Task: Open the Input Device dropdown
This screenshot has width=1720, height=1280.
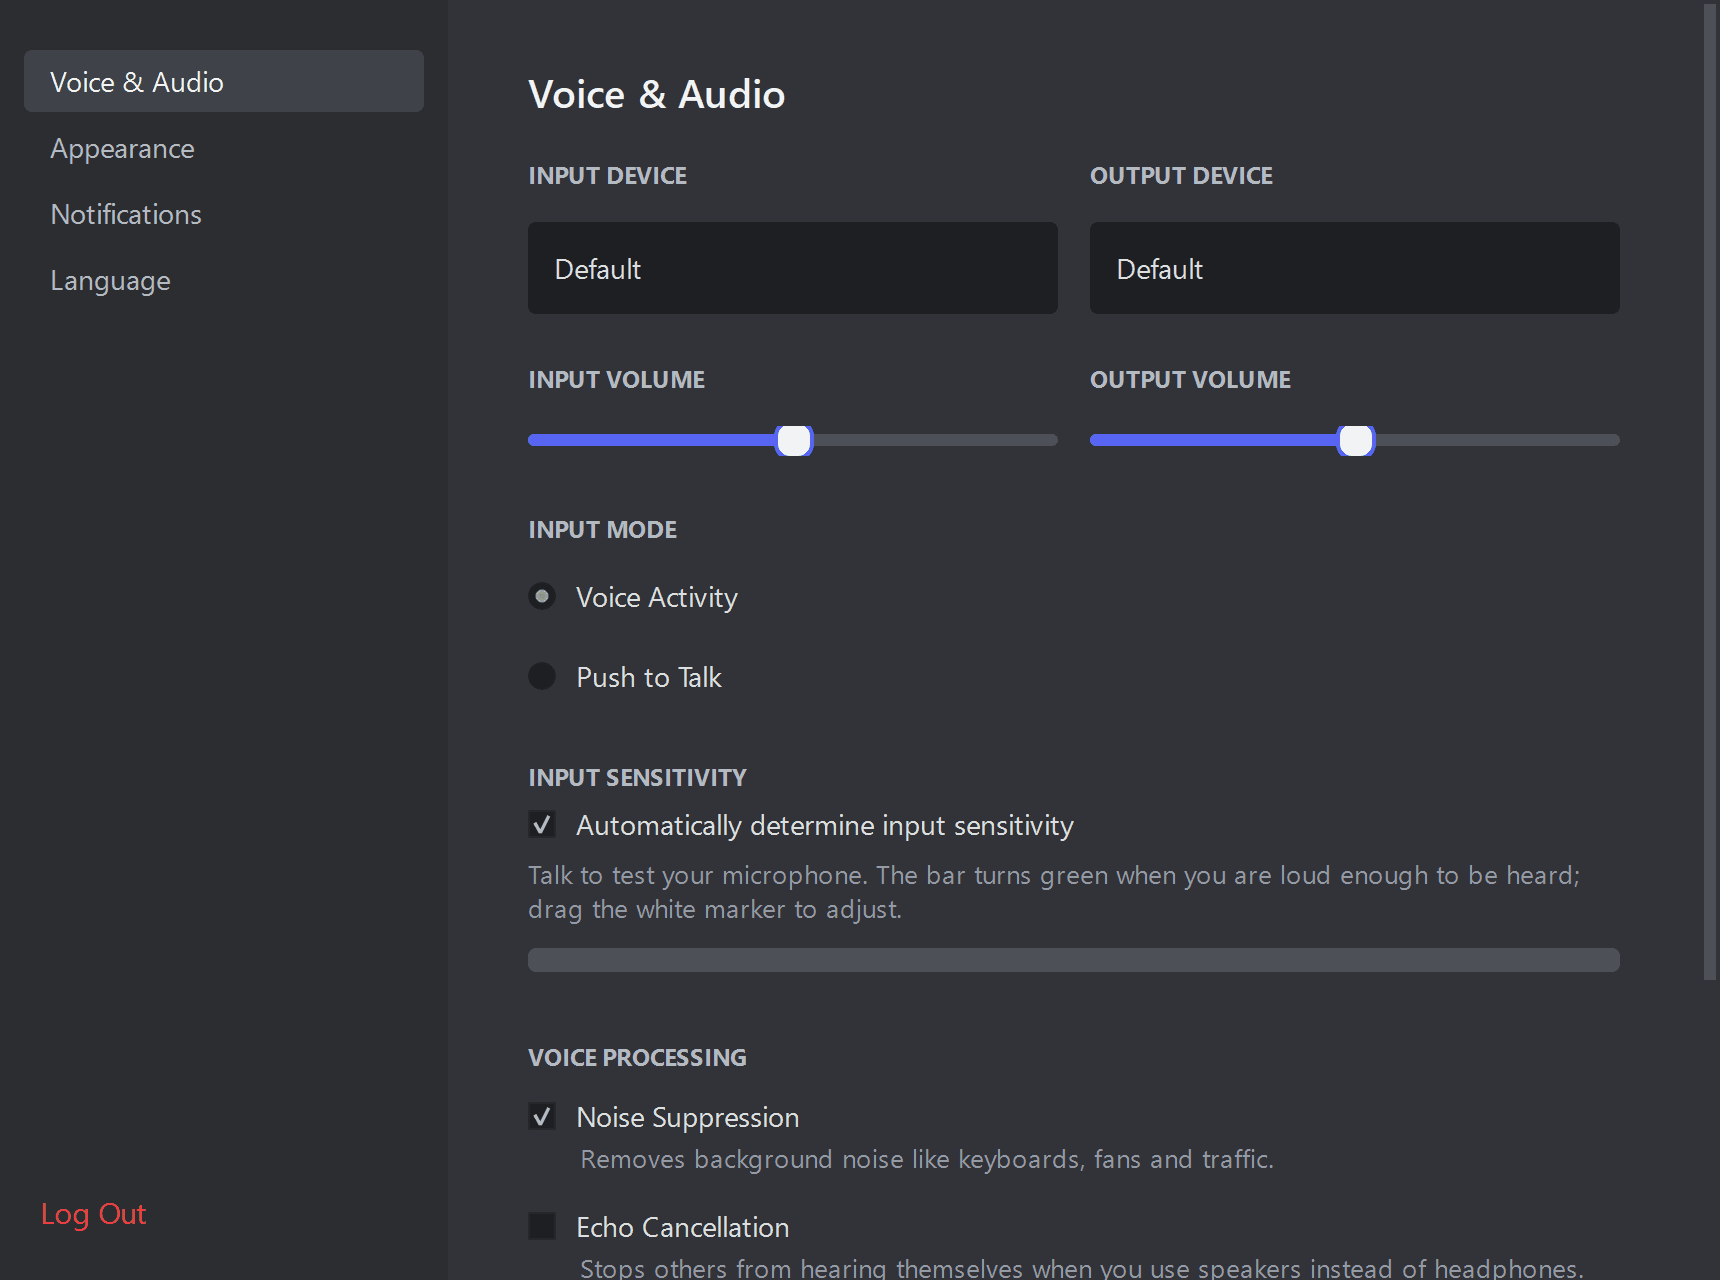Action: click(793, 268)
